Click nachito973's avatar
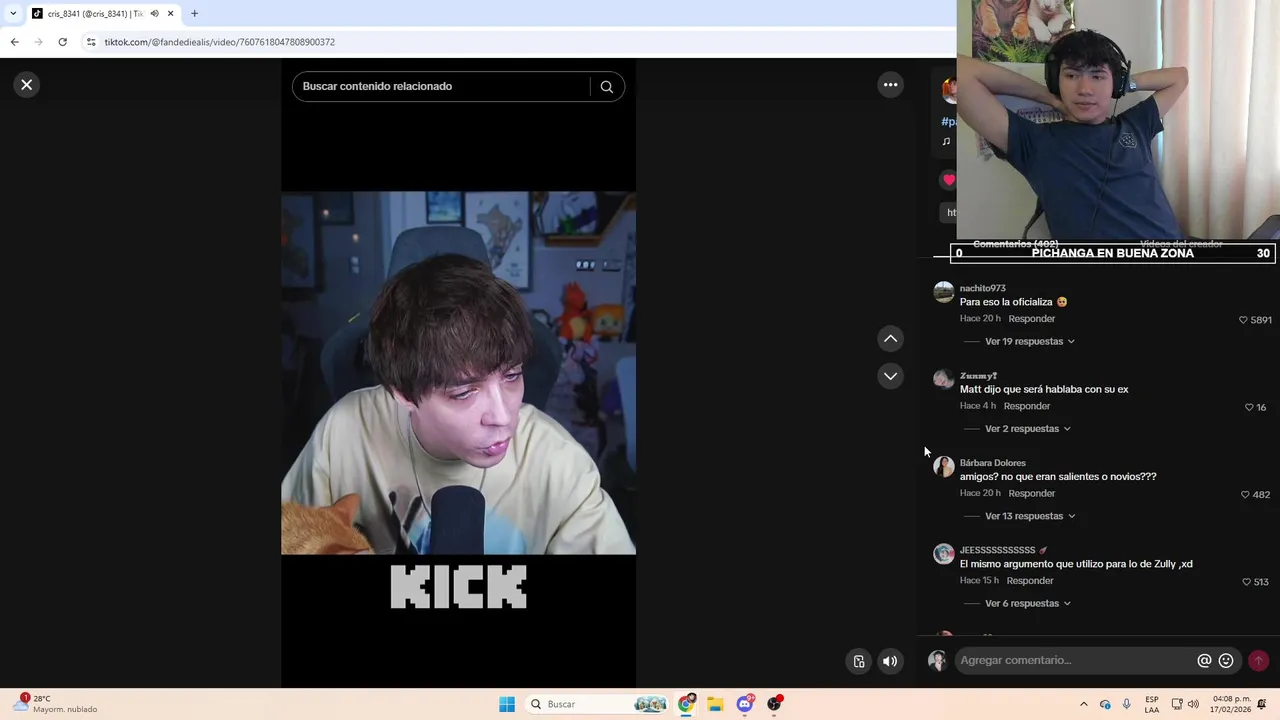Viewport: 1280px width, 720px height. tap(943, 292)
